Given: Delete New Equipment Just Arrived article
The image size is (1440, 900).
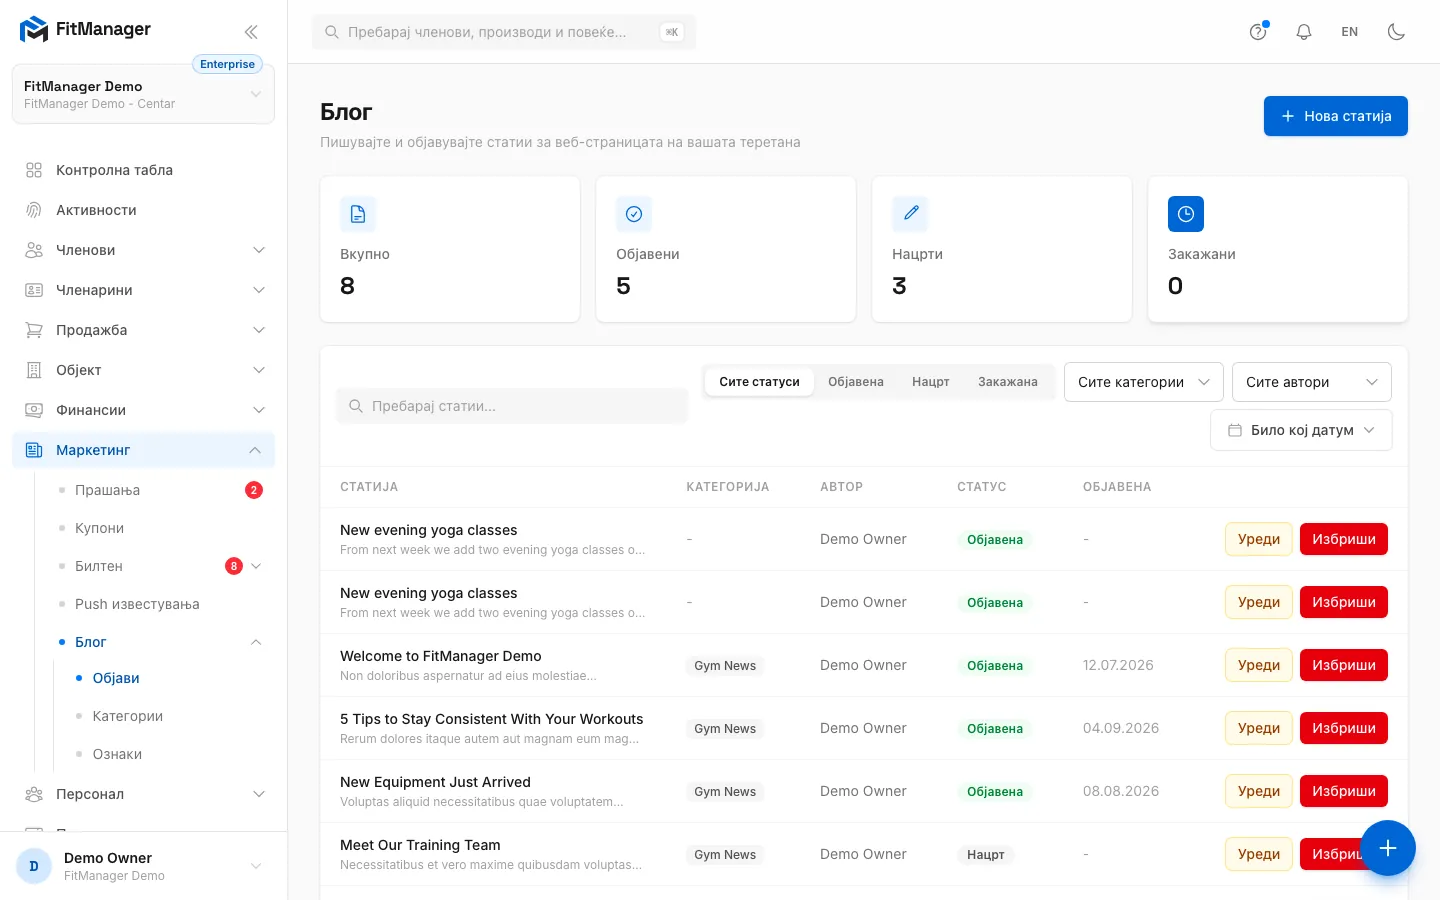Looking at the screenshot, I should pos(1344,791).
